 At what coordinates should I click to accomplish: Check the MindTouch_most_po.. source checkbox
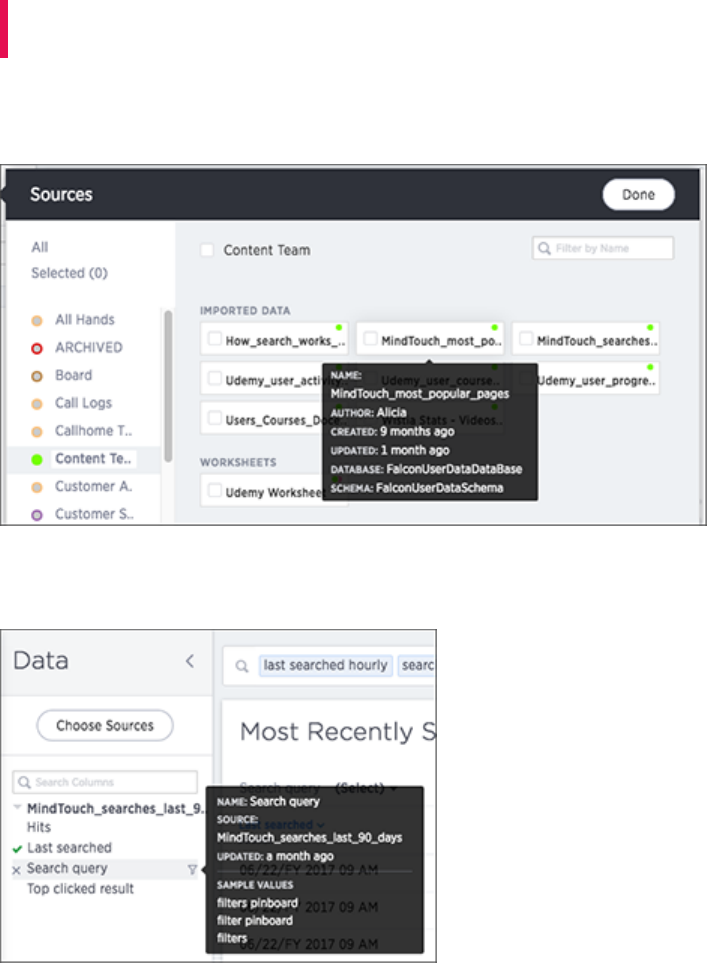pyautogui.click(x=370, y=339)
